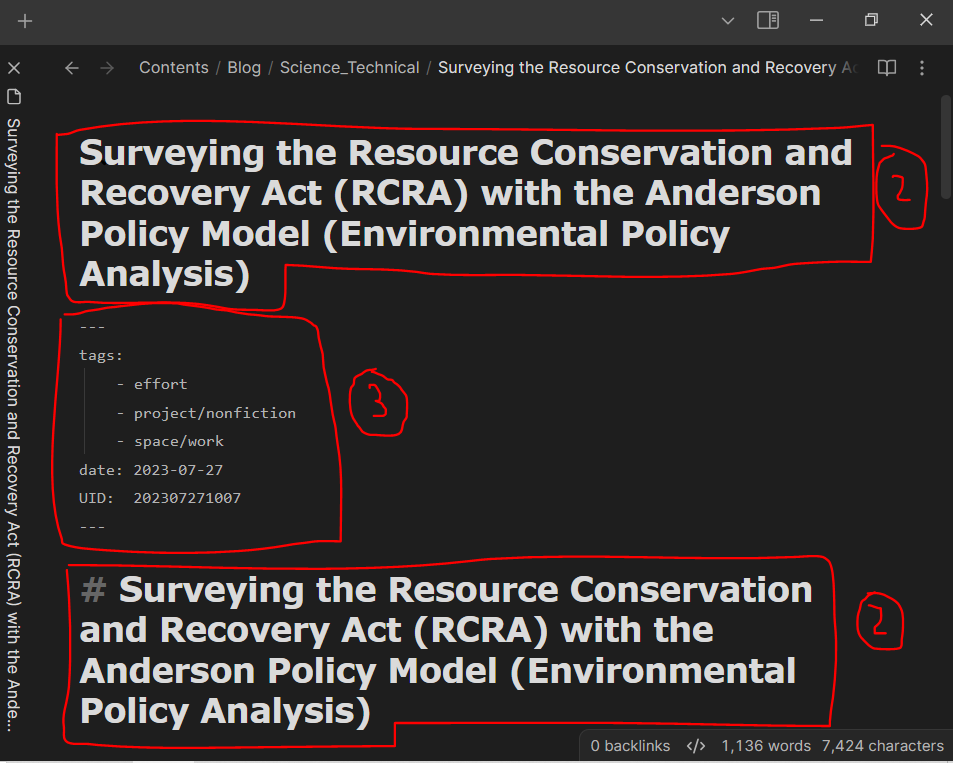Navigate back with the left arrow icon
This screenshot has height=763, width=953.
pyautogui.click(x=70, y=67)
